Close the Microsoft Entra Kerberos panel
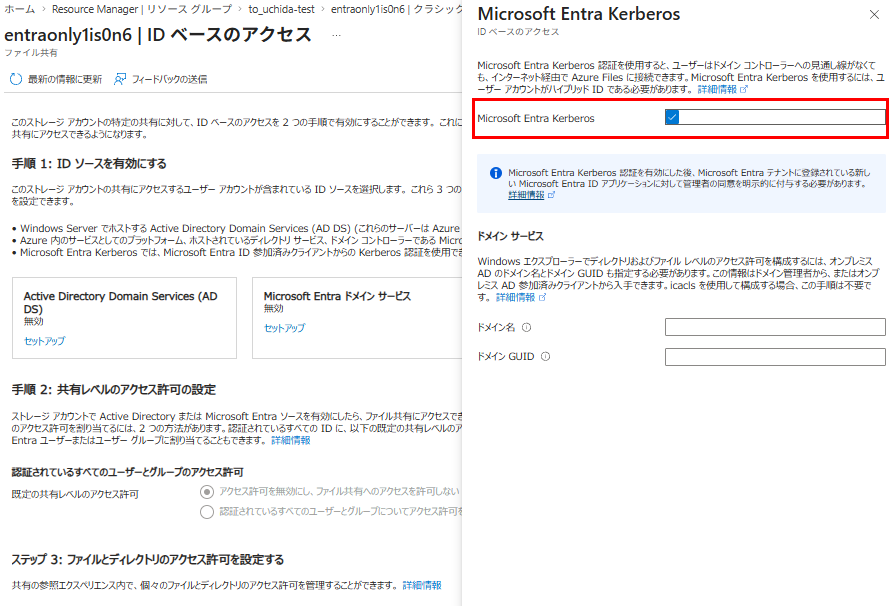The image size is (890, 606). coord(874,15)
